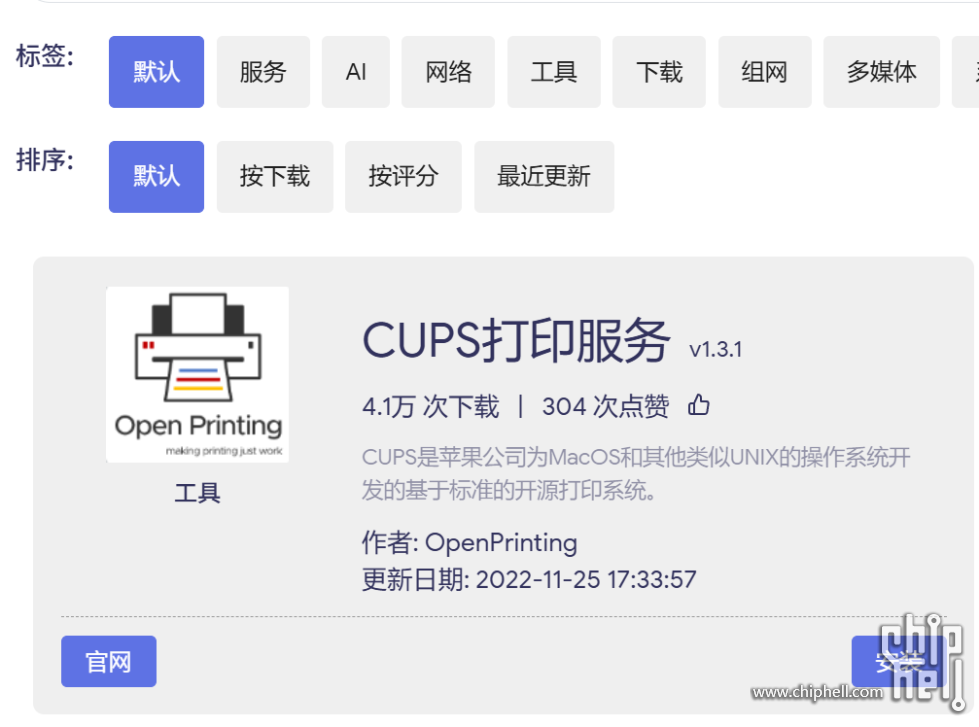The width and height of the screenshot is (979, 727).
Task: Click the CUPS description paragraph
Action: tap(636, 474)
